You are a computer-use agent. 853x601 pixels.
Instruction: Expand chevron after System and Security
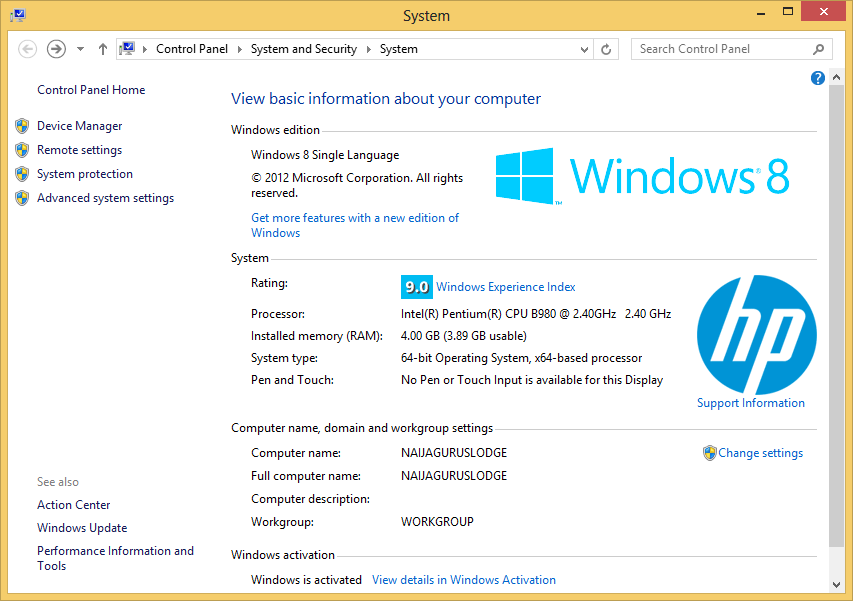pyautogui.click(x=369, y=49)
